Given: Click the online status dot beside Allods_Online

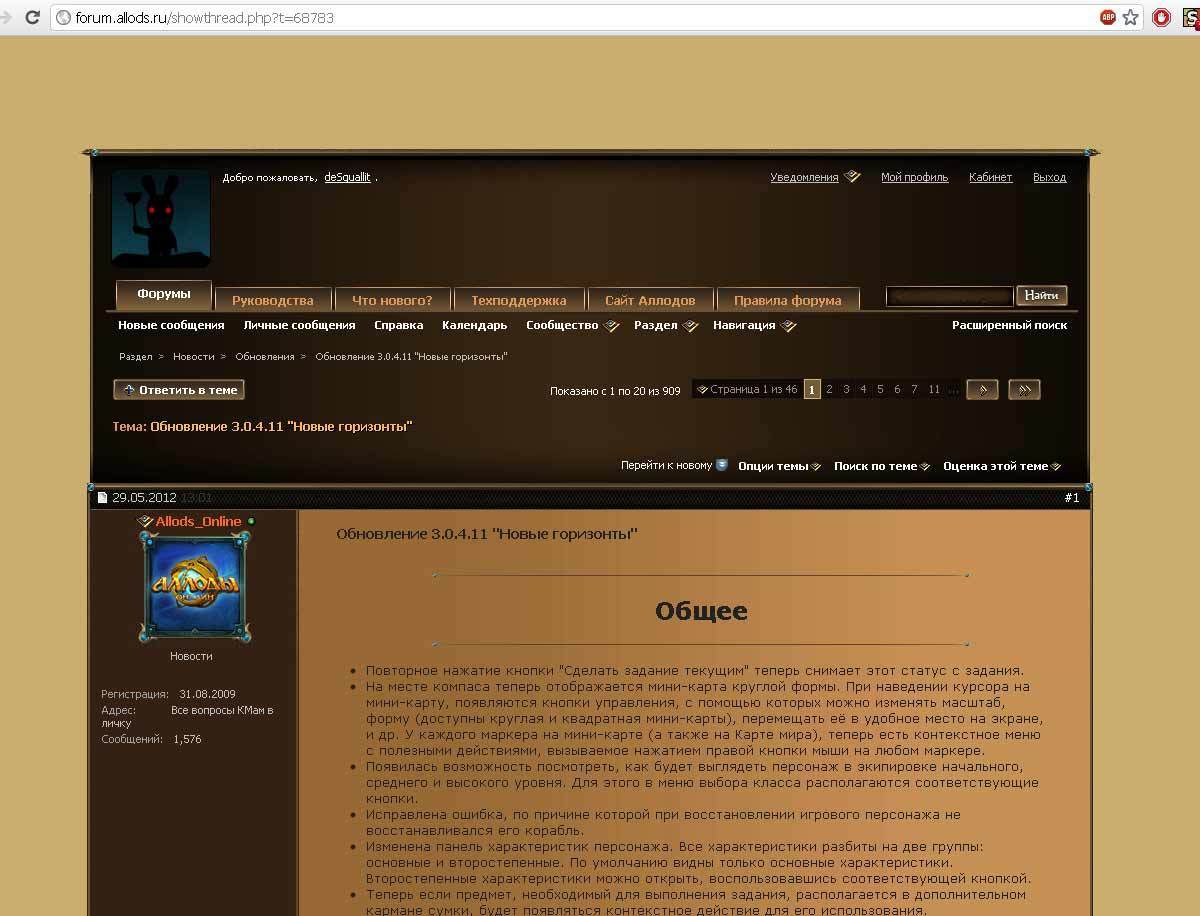Looking at the screenshot, I should pos(251,521).
